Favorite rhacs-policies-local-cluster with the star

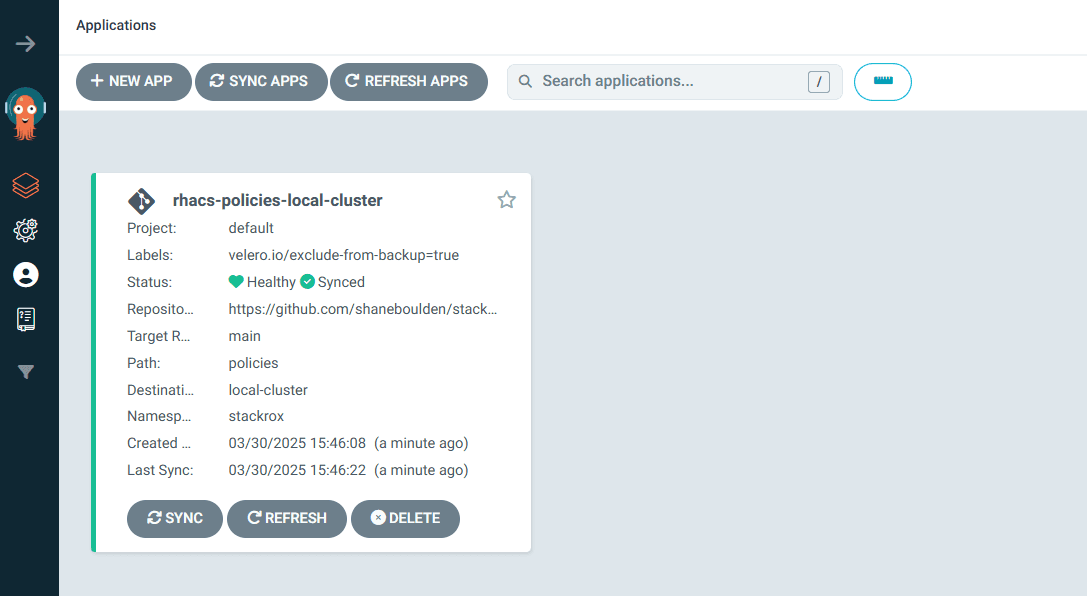[506, 200]
